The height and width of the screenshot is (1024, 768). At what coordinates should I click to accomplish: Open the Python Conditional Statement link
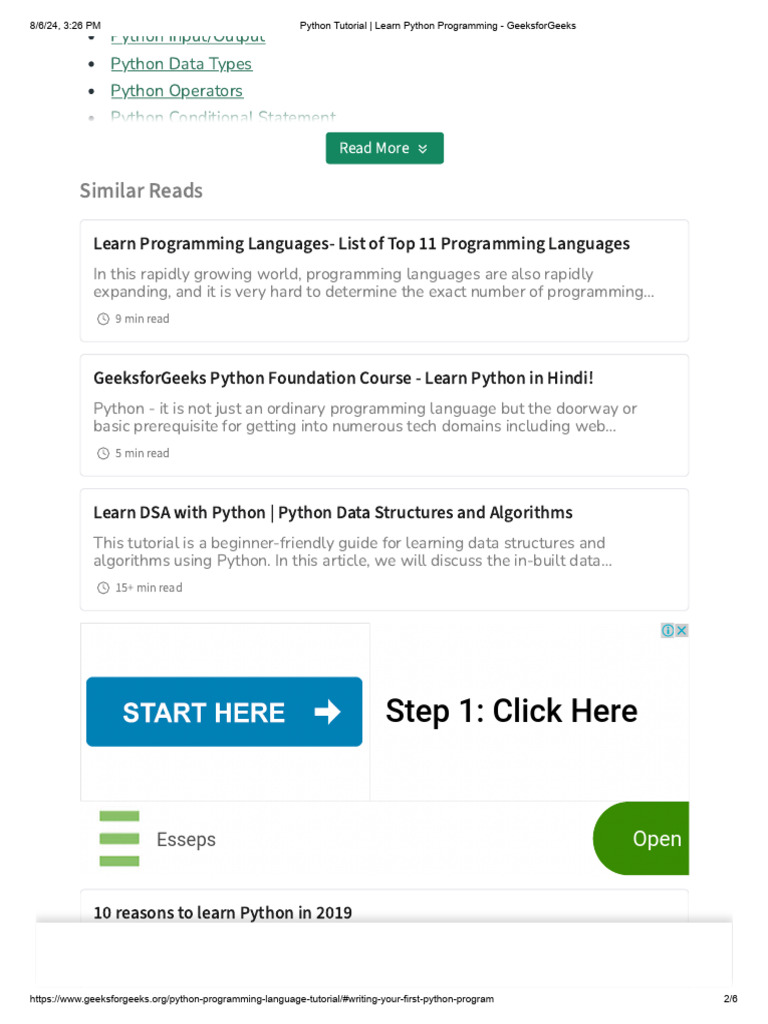222,118
